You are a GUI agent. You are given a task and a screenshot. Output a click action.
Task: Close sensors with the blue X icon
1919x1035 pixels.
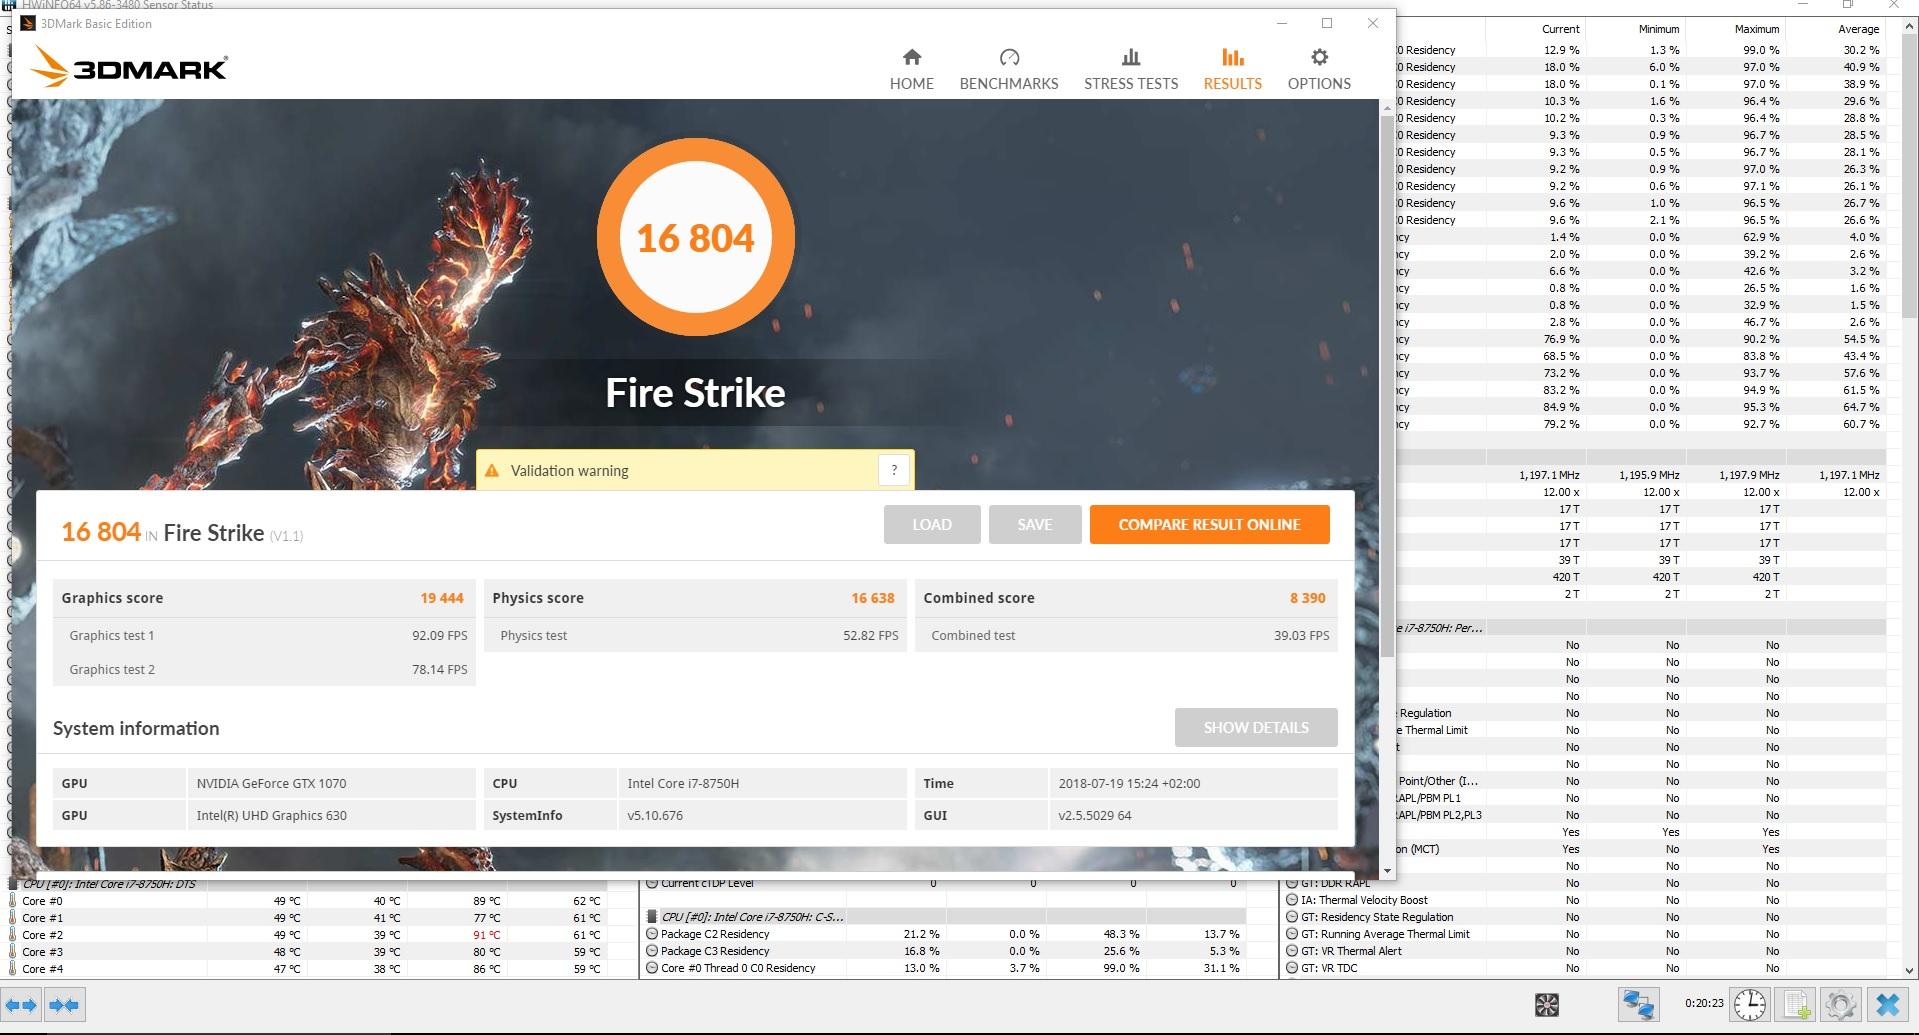pyautogui.click(x=1887, y=1005)
